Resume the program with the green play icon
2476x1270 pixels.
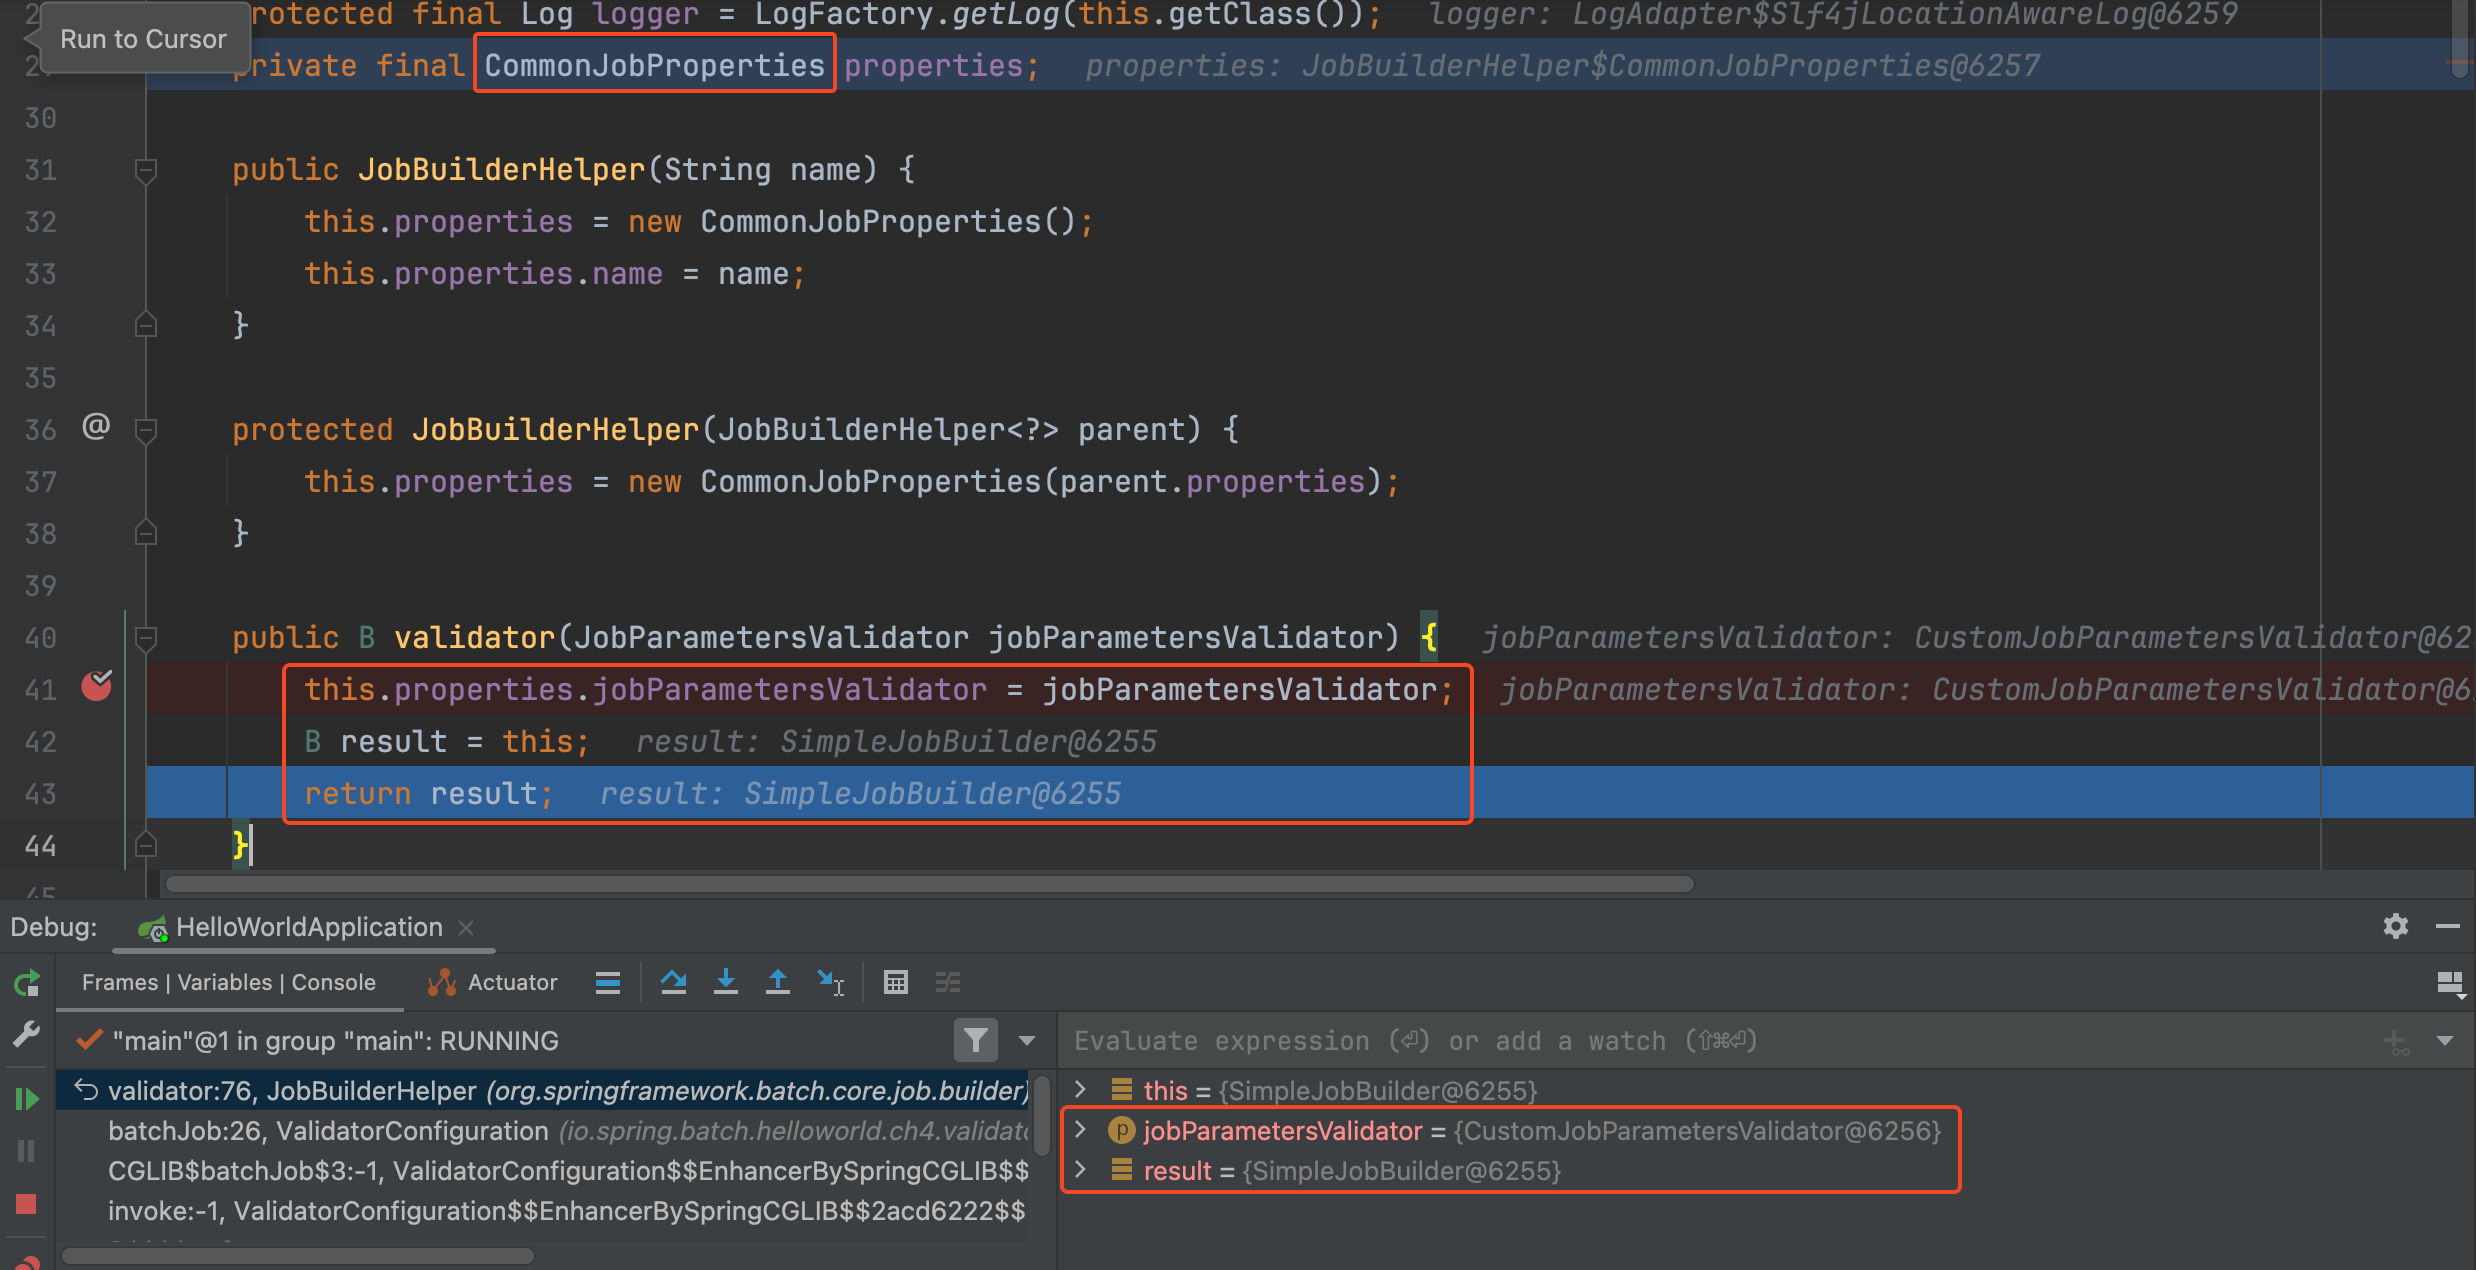tap(27, 1100)
